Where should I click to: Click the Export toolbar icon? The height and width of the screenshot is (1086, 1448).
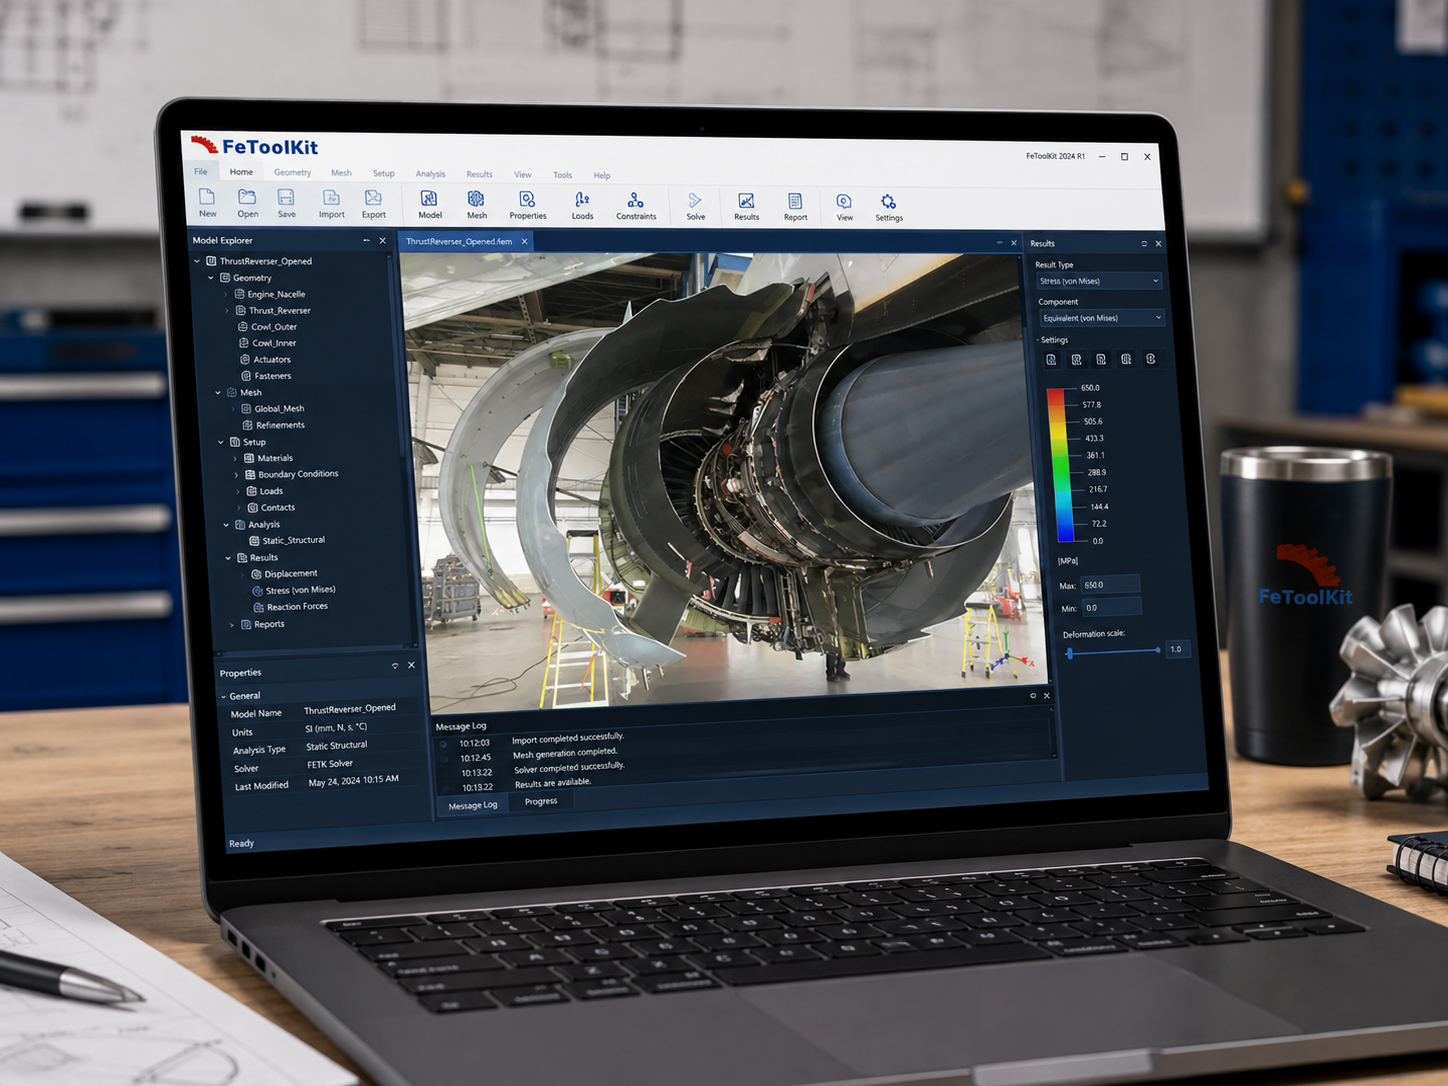[373, 204]
